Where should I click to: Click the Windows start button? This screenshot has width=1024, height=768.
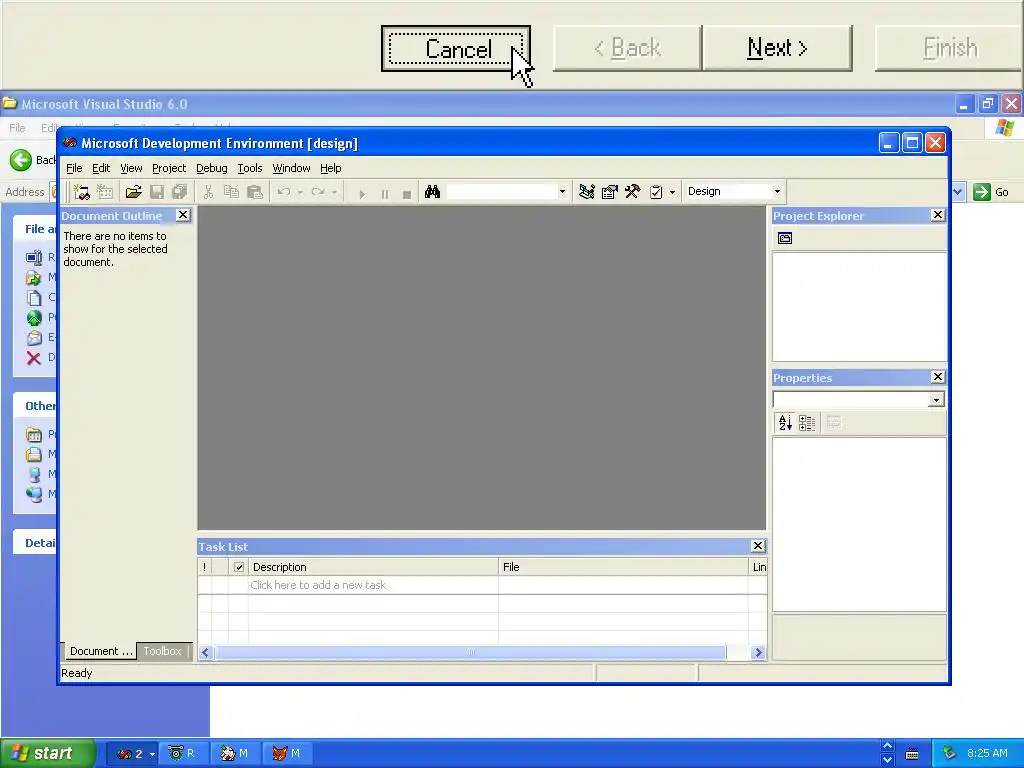pyautogui.click(x=48, y=754)
